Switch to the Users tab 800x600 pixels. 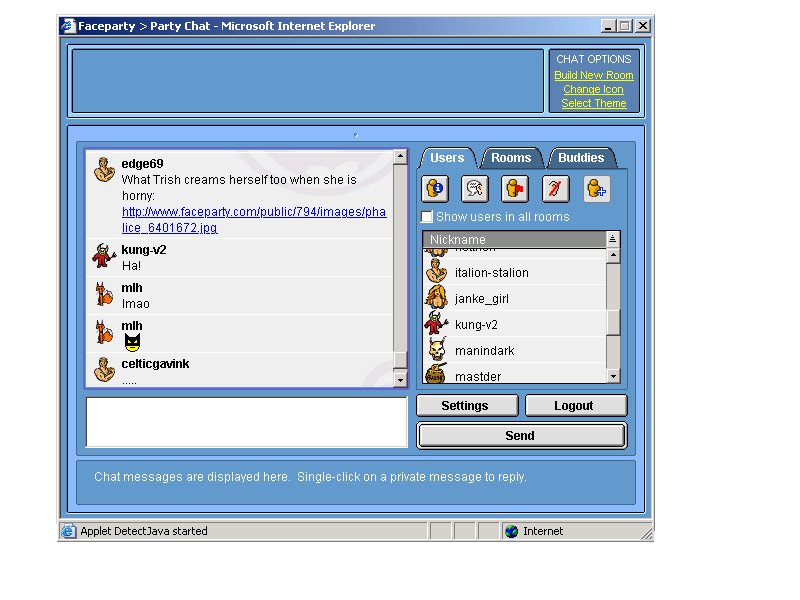447,158
